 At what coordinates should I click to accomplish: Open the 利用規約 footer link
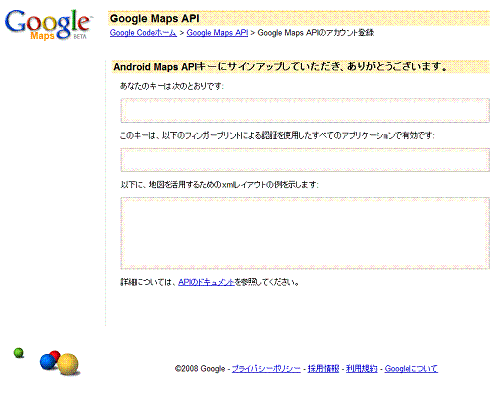click(x=362, y=369)
